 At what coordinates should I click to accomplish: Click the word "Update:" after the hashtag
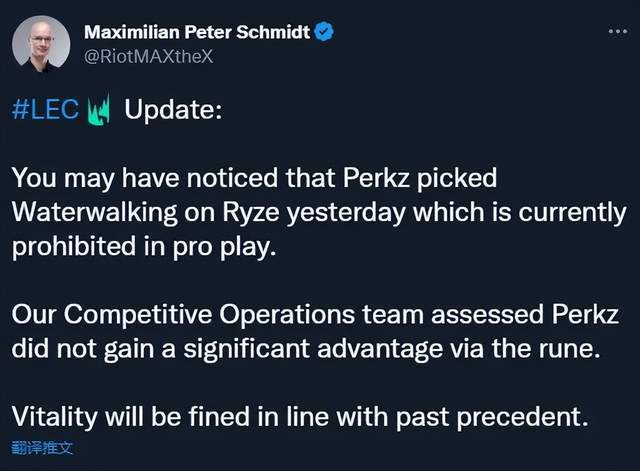pyautogui.click(x=172, y=109)
